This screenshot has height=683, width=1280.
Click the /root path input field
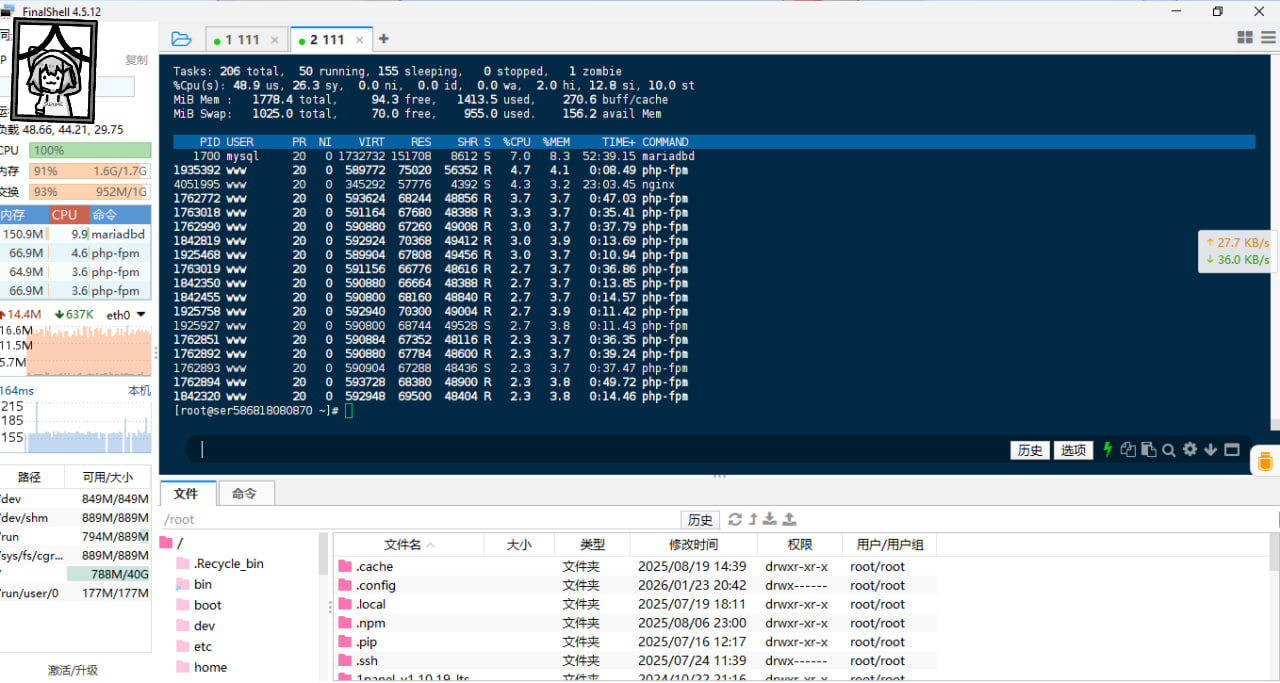point(420,519)
